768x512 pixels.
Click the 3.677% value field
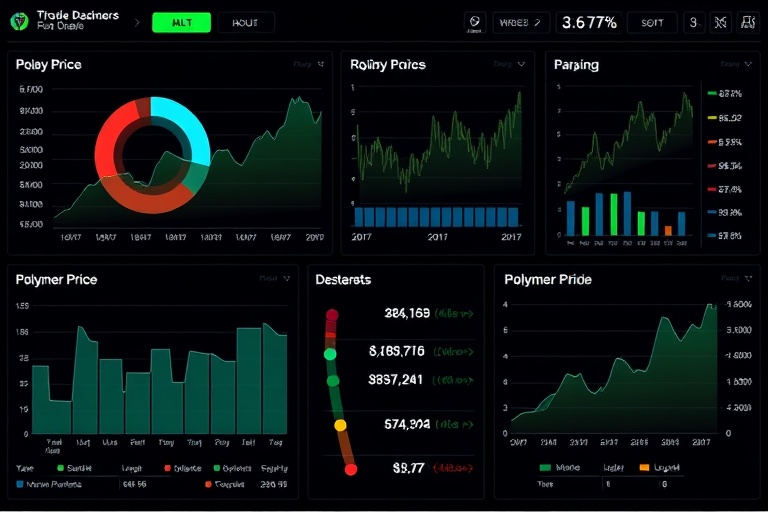589,22
